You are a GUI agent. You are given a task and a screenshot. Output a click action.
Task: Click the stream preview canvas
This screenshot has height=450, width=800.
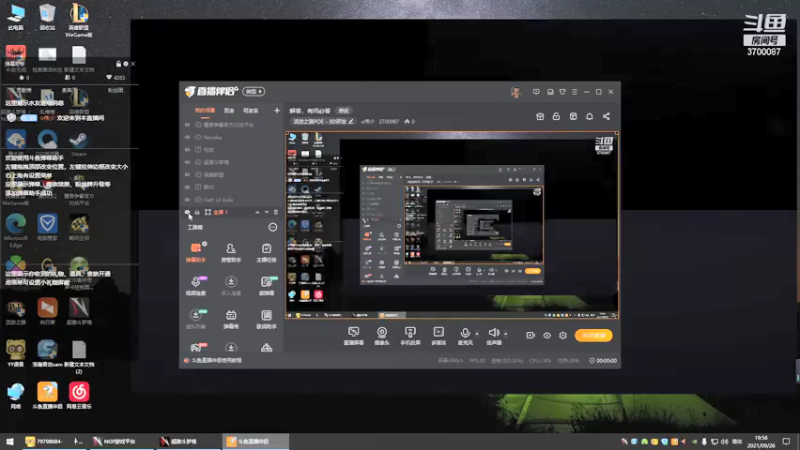452,225
